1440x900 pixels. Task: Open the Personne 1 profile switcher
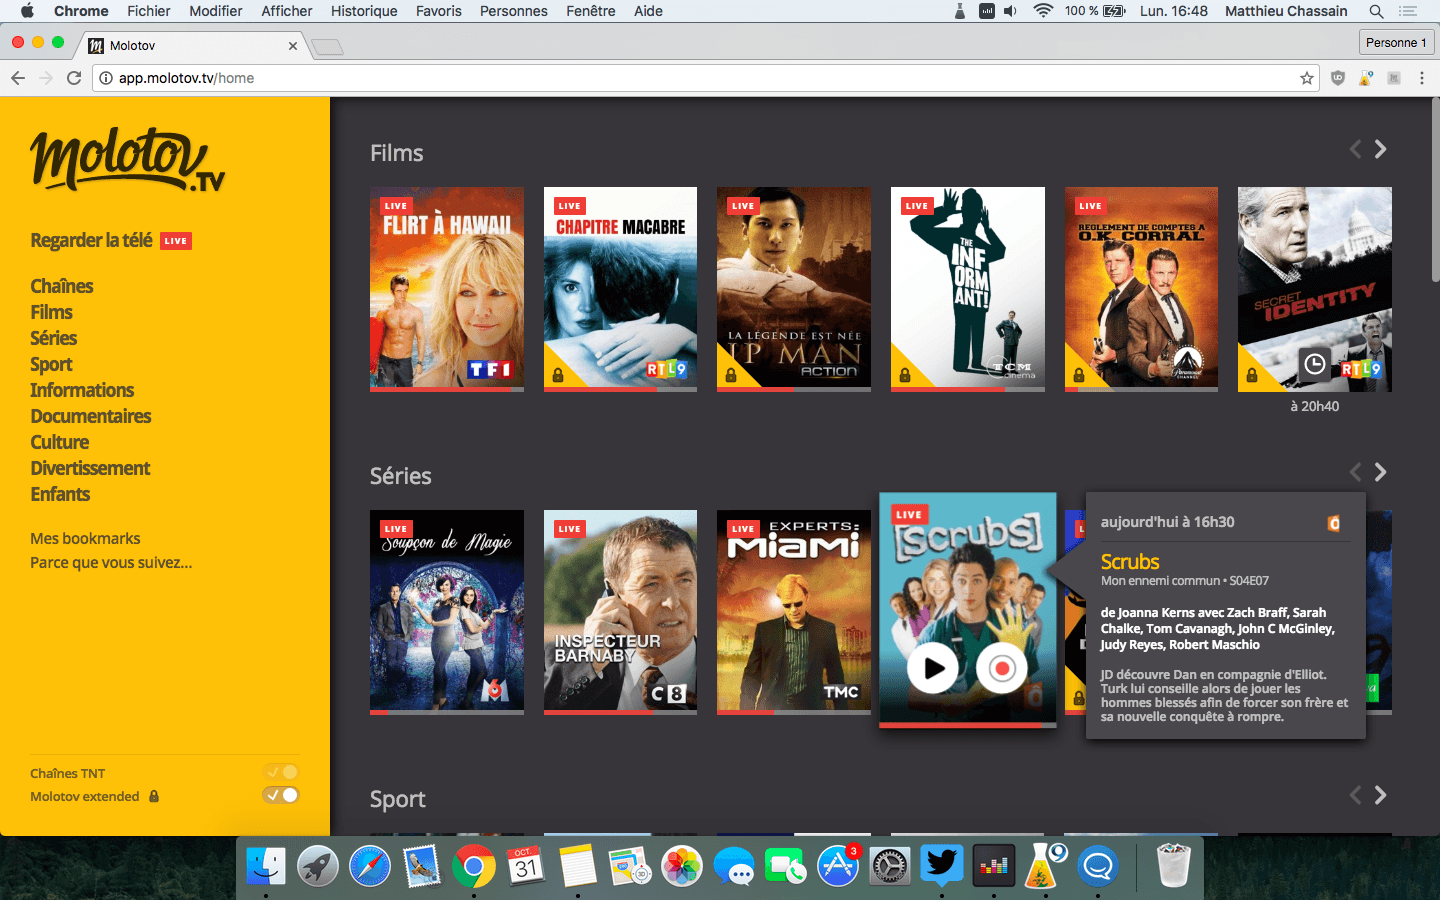[1396, 42]
